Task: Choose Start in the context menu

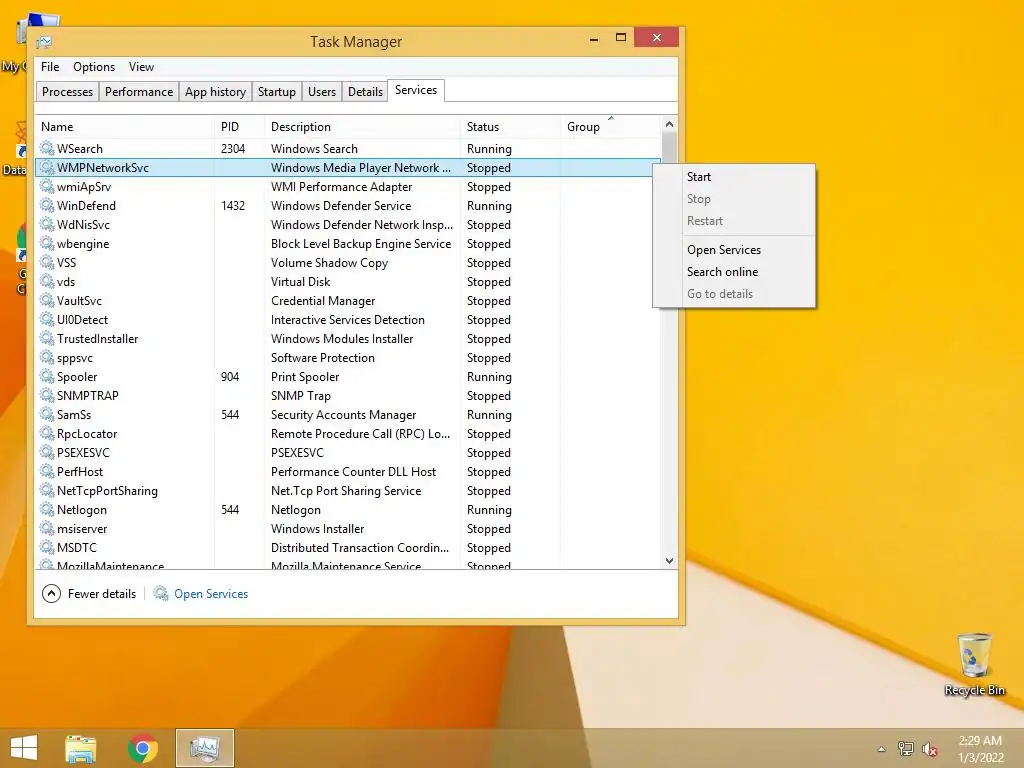Action: (x=734, y=177)
